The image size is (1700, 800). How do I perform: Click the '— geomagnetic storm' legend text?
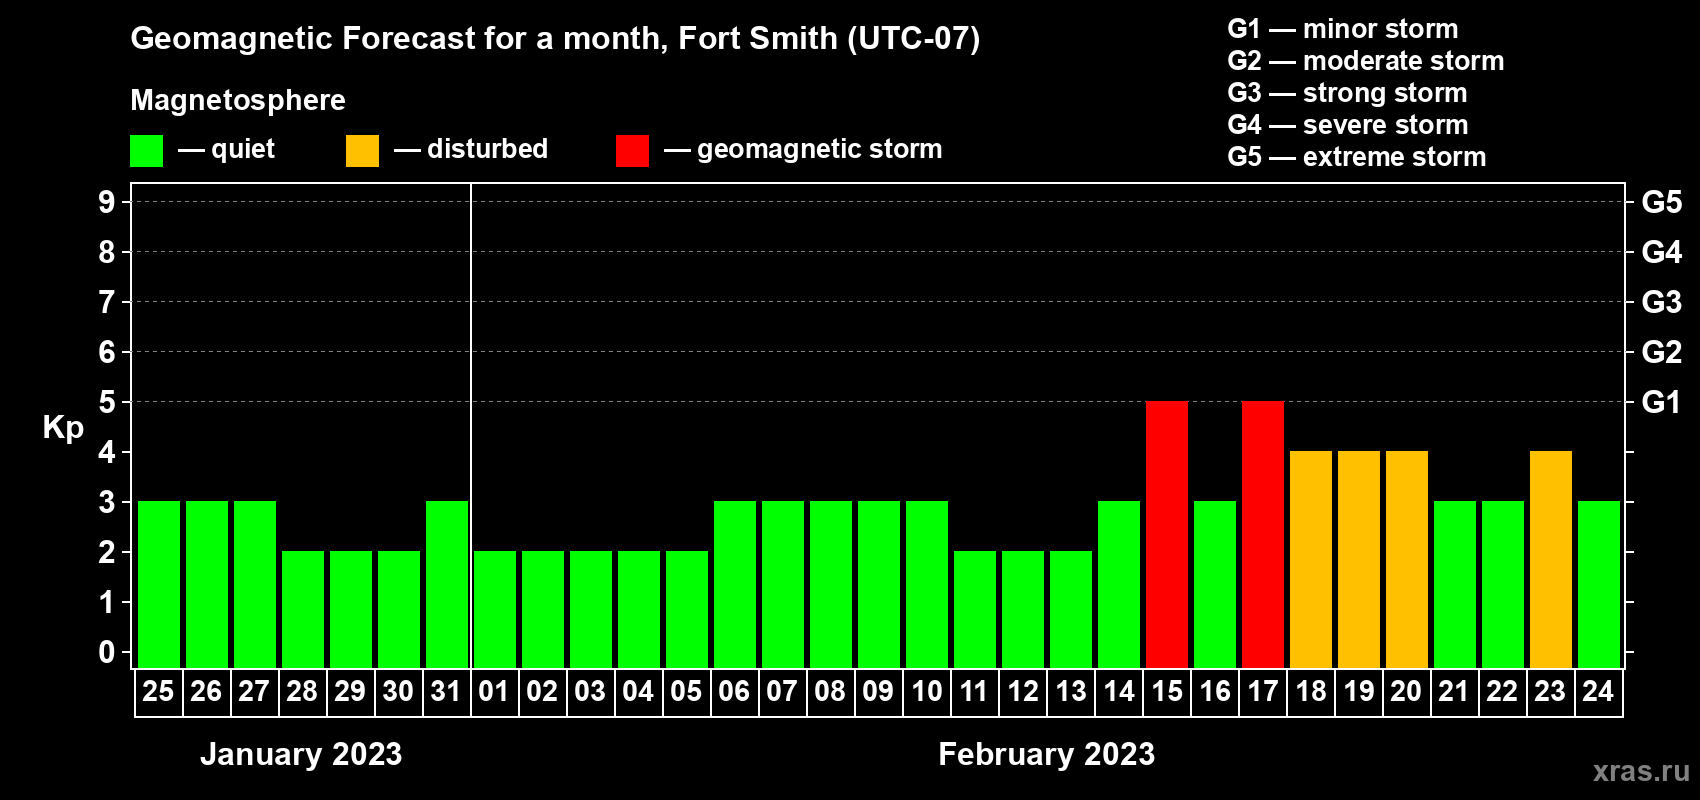coord(803,149)
